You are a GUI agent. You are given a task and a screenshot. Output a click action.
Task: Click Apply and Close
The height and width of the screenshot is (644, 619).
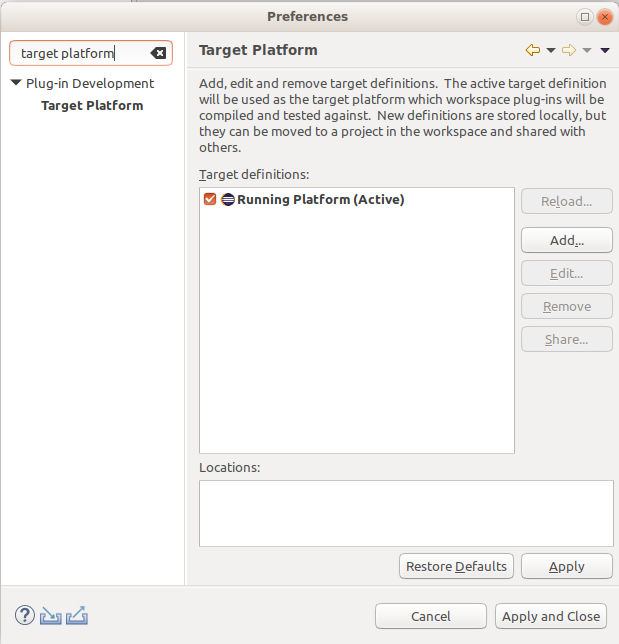[551, 616]
